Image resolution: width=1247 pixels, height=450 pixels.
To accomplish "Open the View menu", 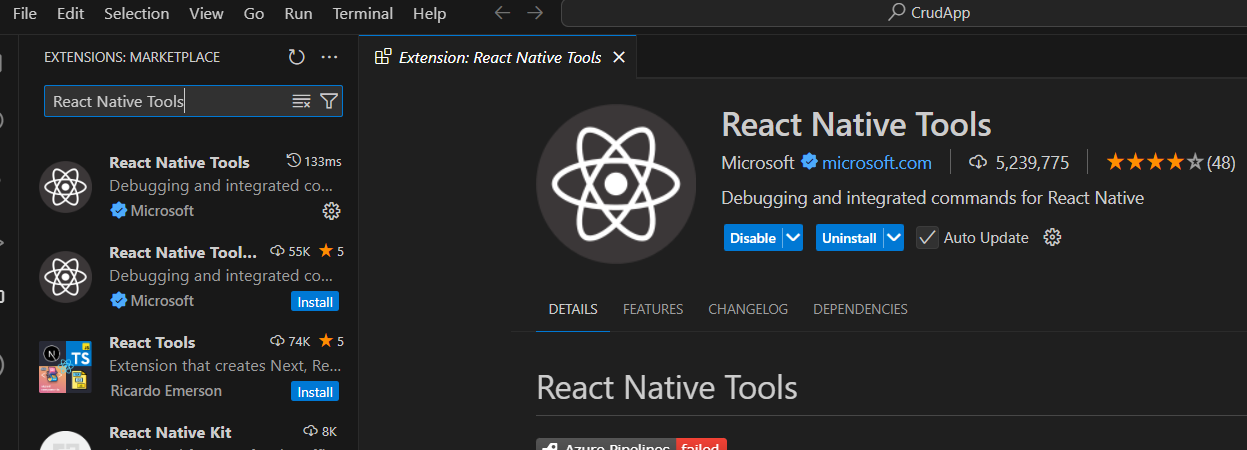I will (x=206, y=14).
